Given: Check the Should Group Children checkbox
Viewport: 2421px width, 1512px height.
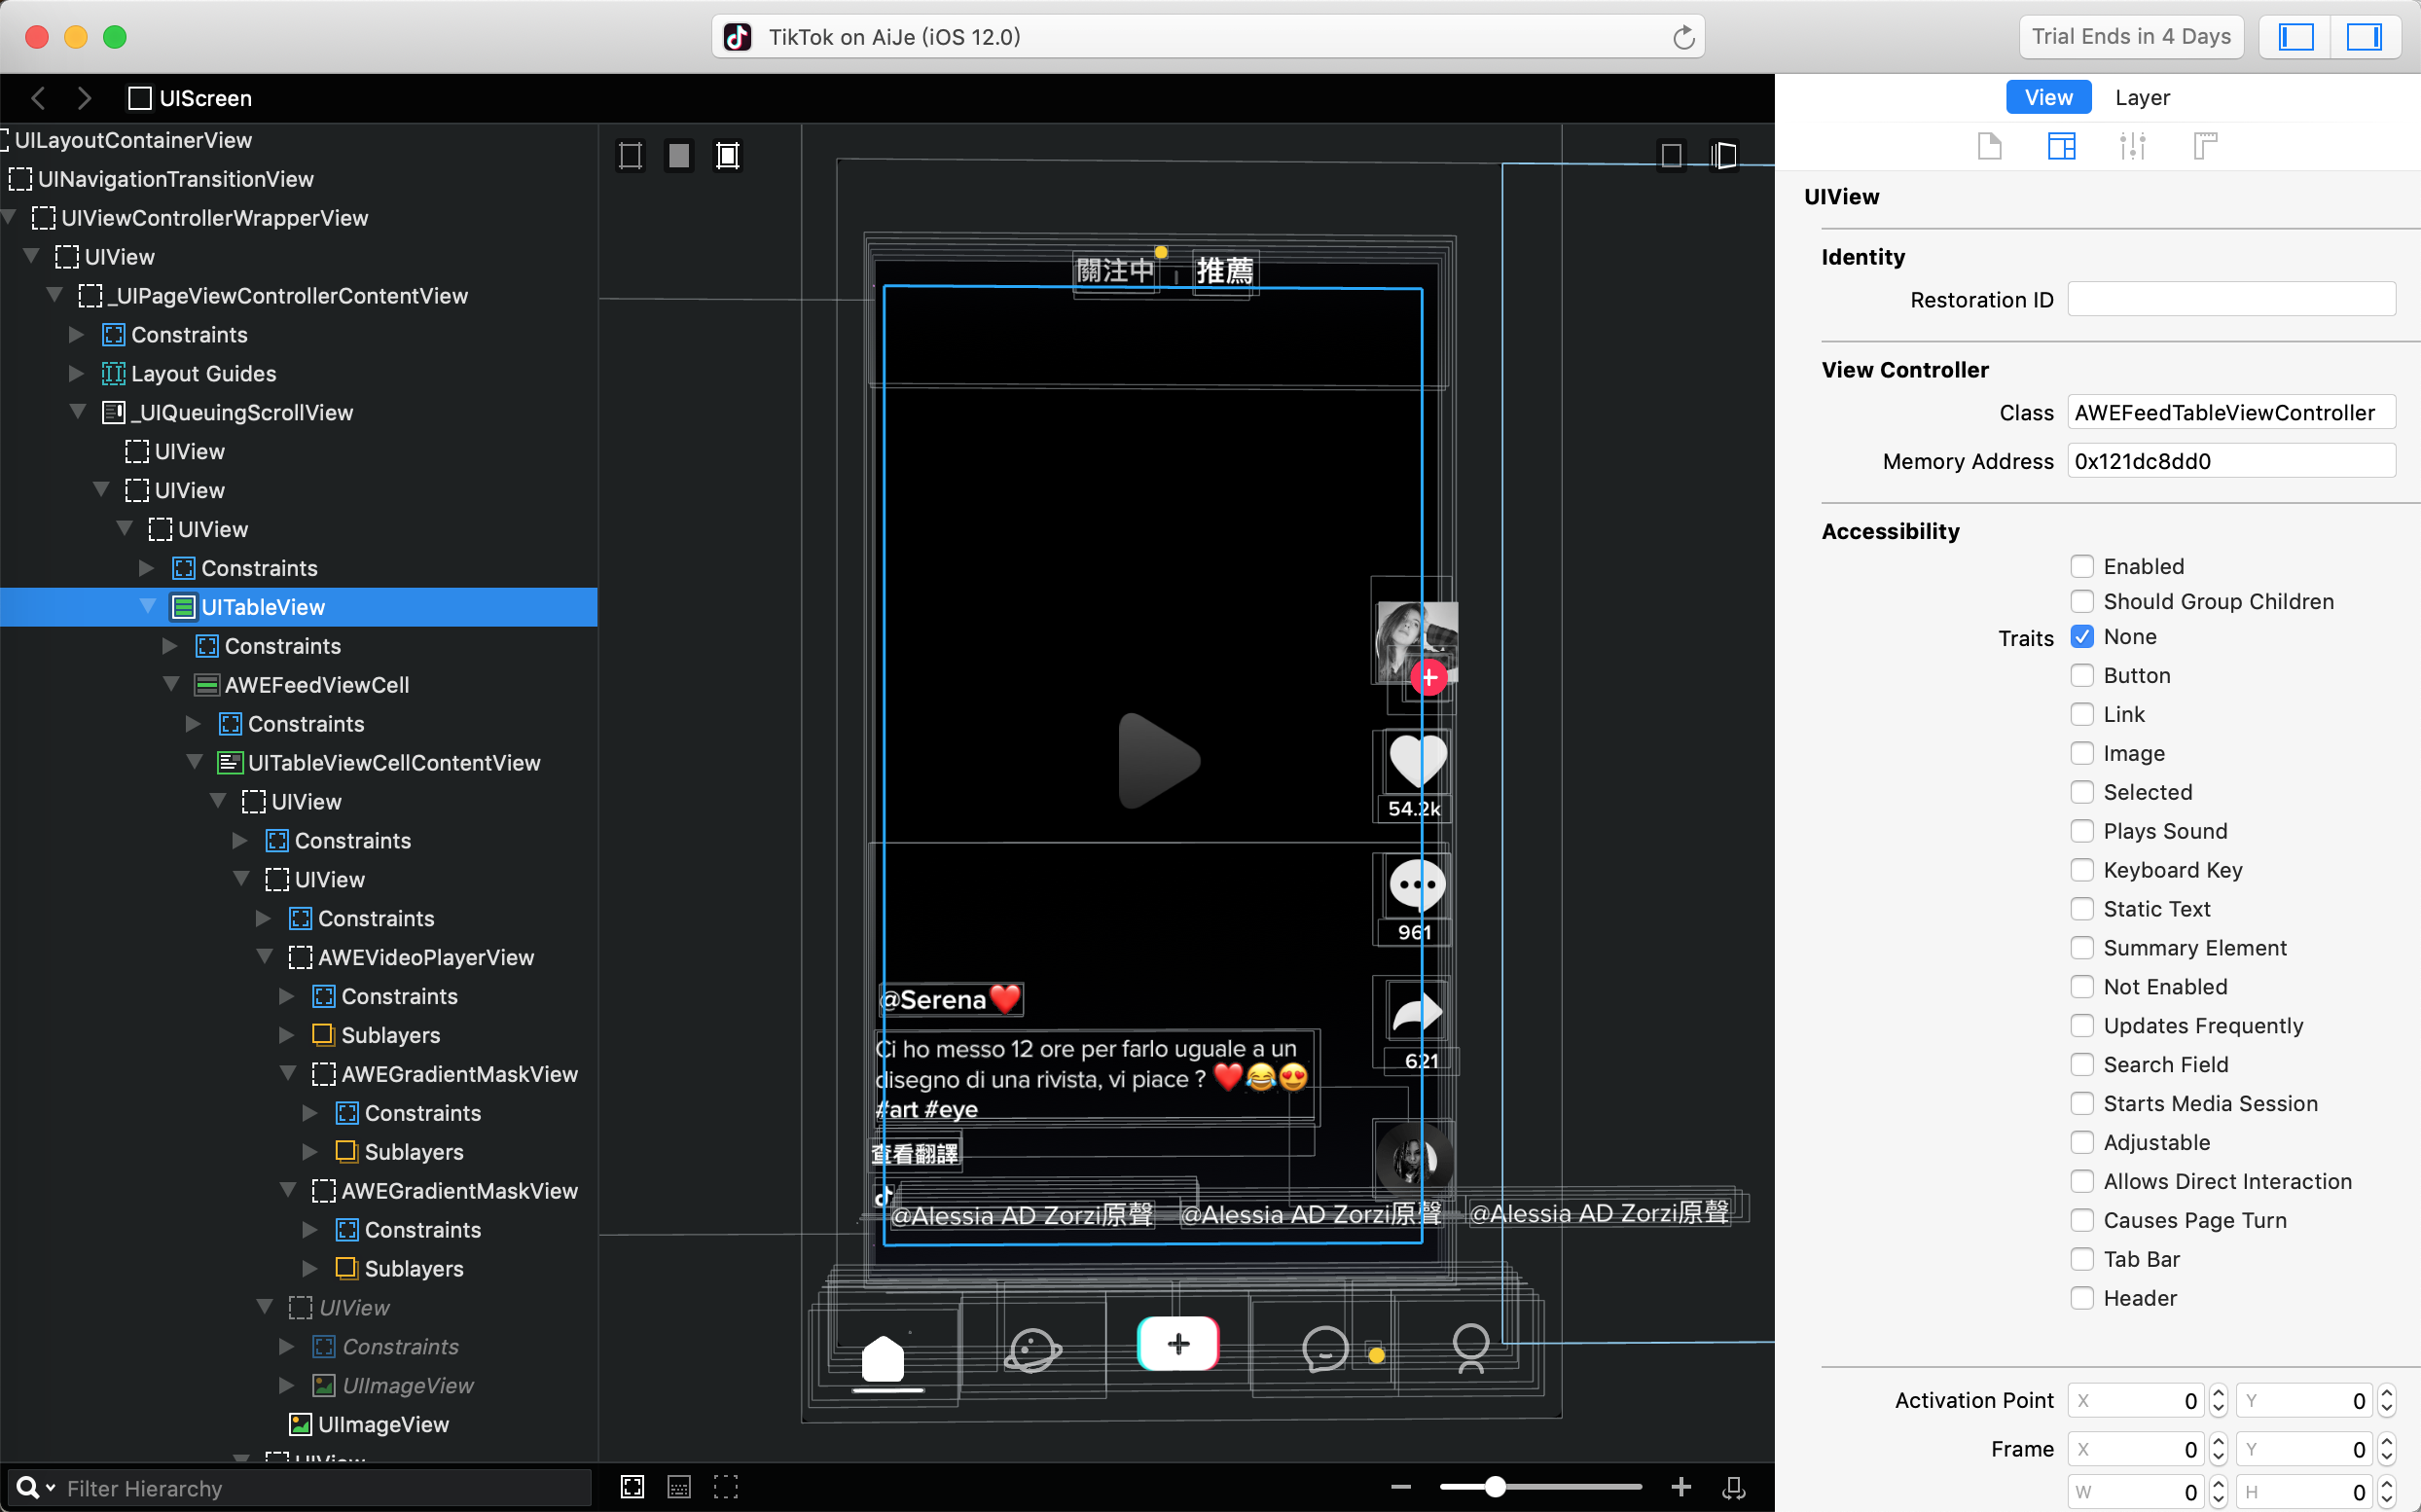Looking at the screenshot, I should click(2082, 601).
